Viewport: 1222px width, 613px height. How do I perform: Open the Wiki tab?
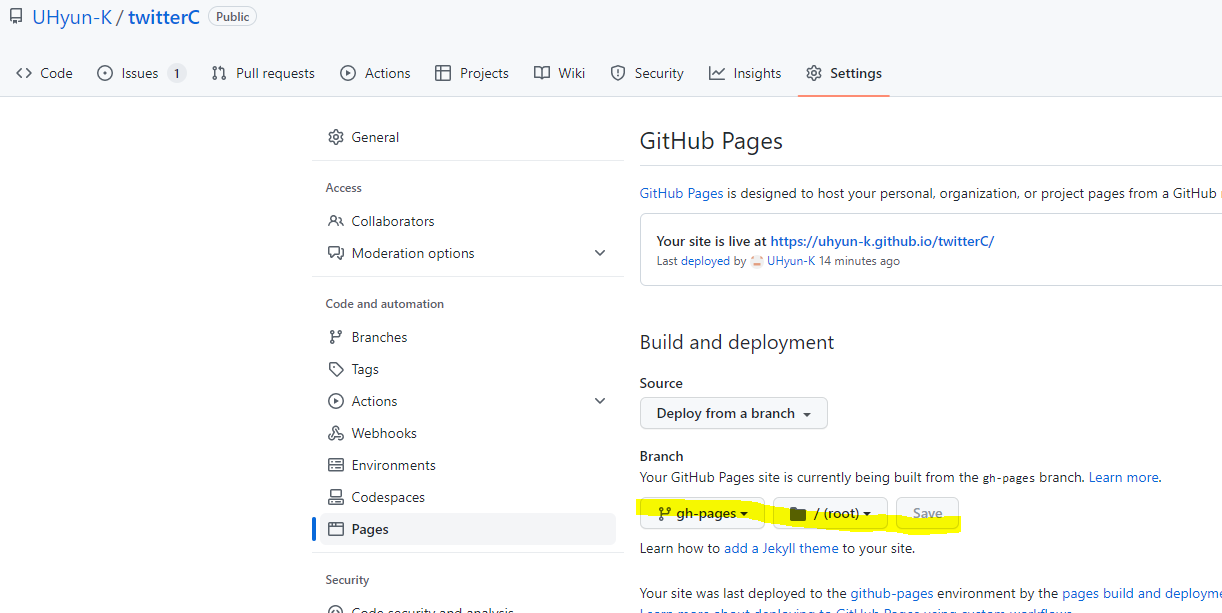(560, 73)
